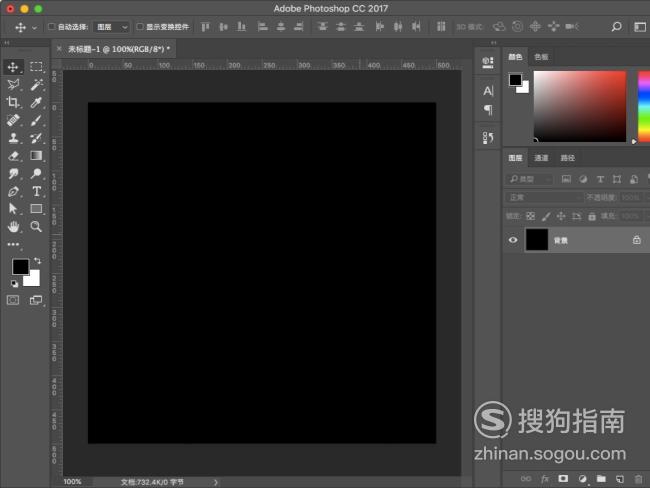The height and width of the screenshot is (488, 650).
Task: Open the workspace switcher icon
Action: (x=640, y=27)
